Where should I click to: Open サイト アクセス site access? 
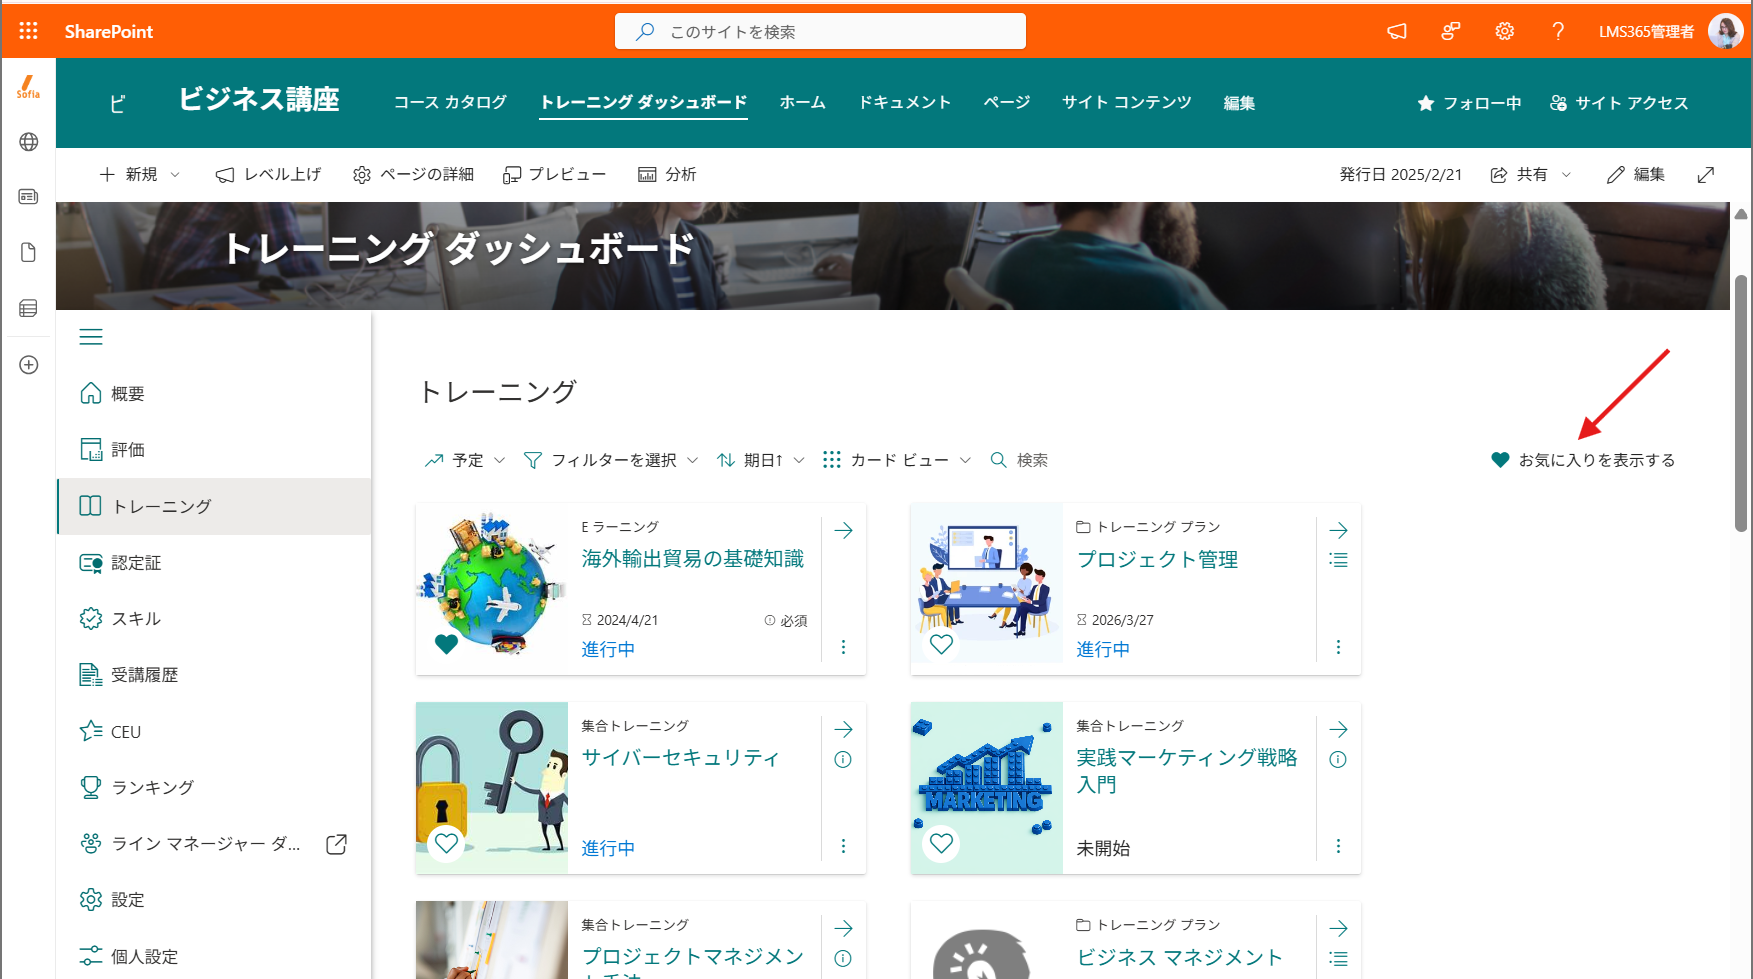(x=1619, y=103)
